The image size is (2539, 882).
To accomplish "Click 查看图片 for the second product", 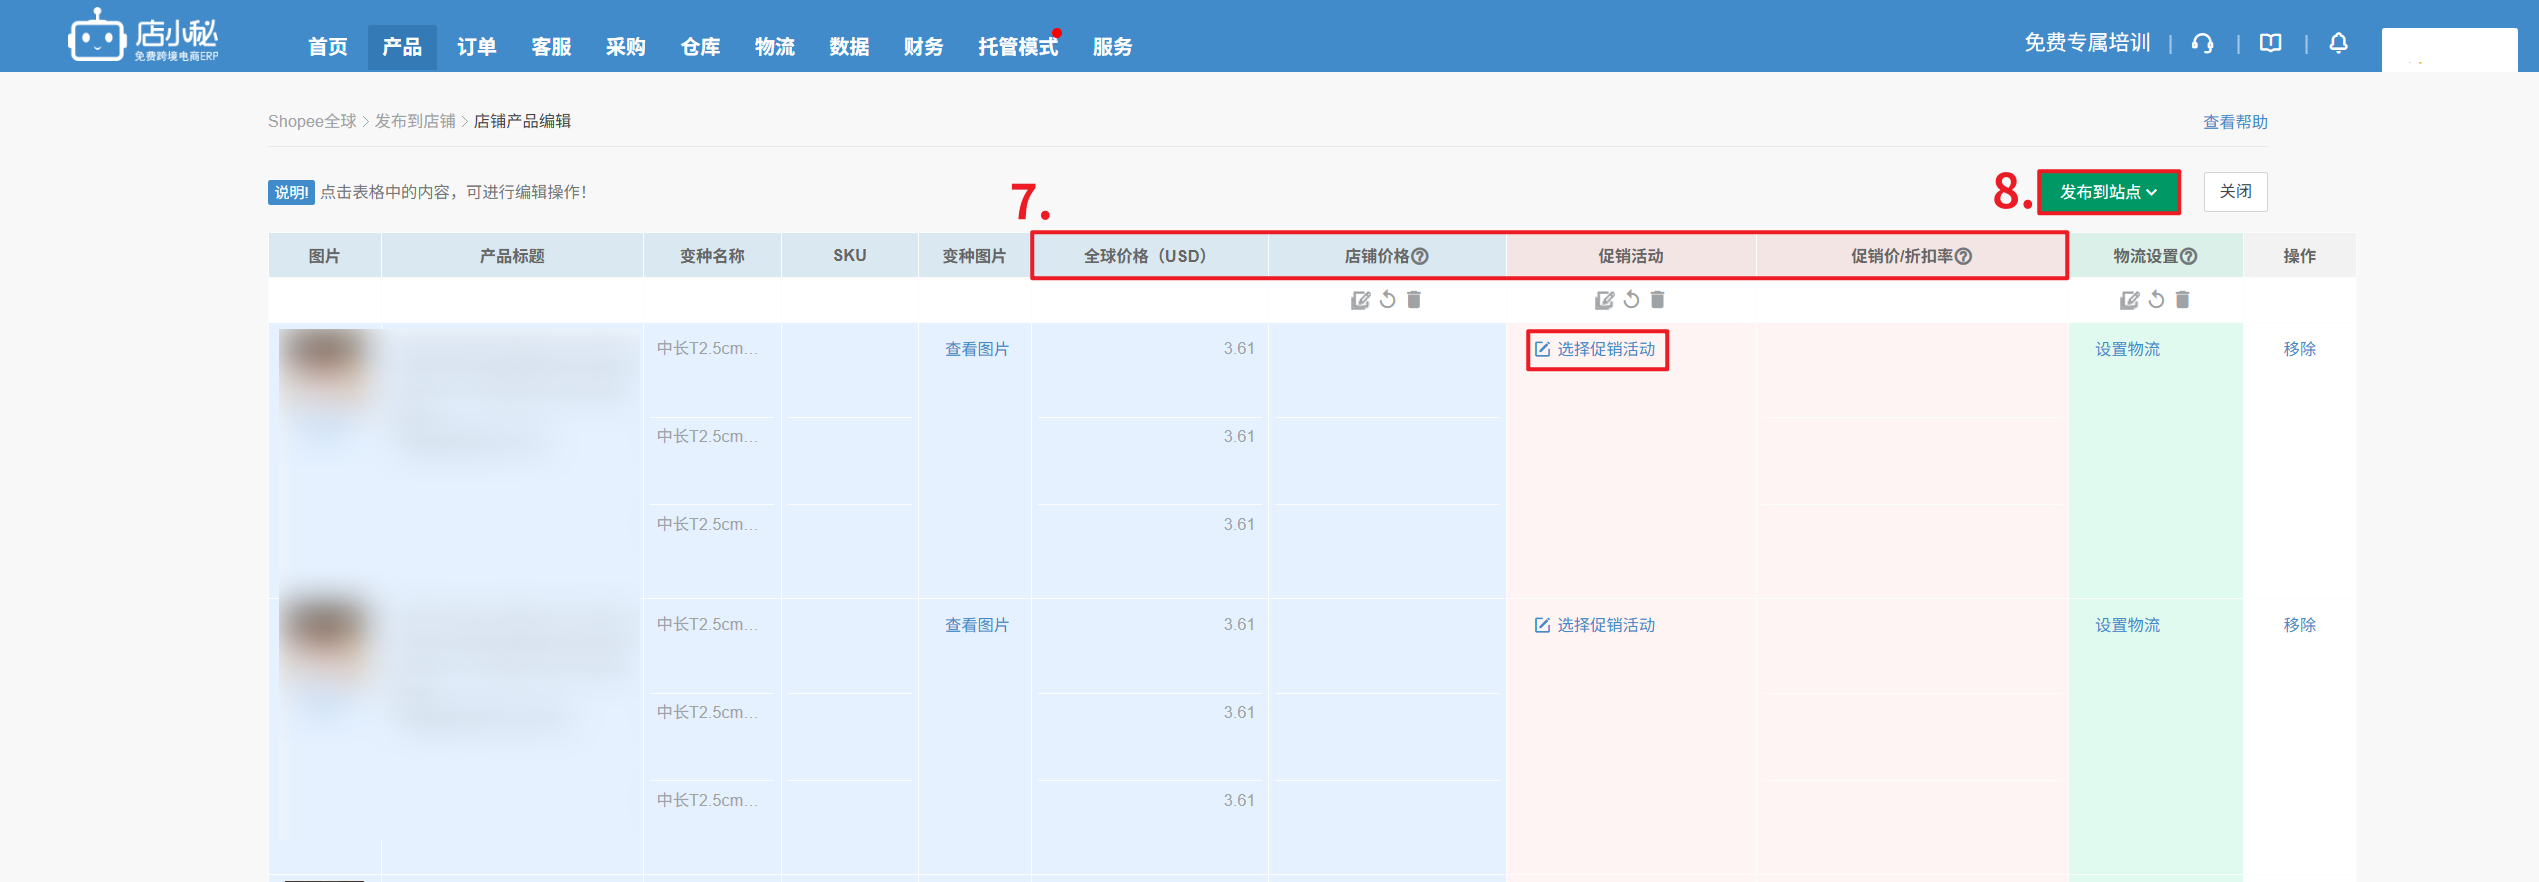I will [977, 625].
